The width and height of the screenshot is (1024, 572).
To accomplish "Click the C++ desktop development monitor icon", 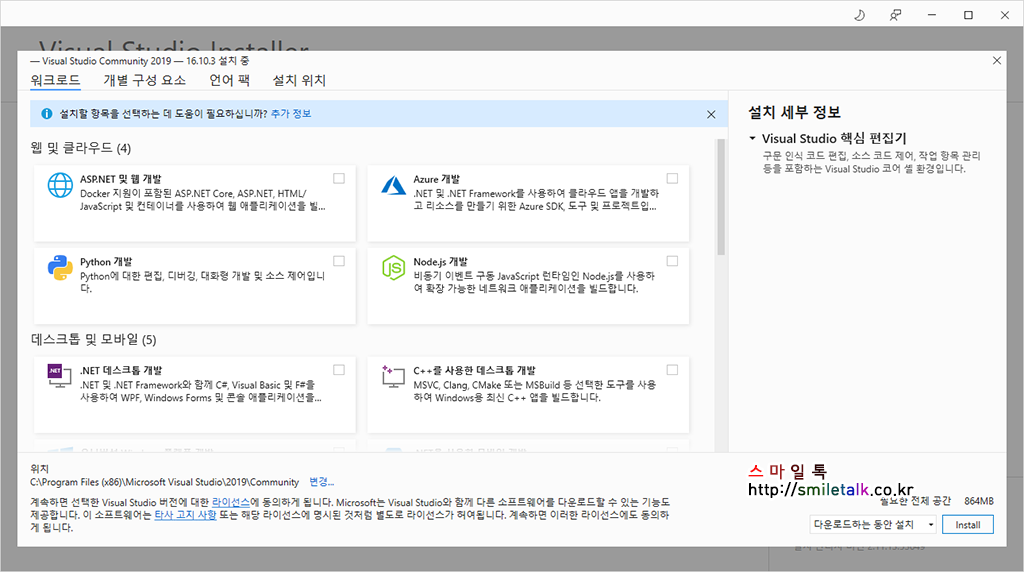I will pyautogui.click(x=393, y=376).
